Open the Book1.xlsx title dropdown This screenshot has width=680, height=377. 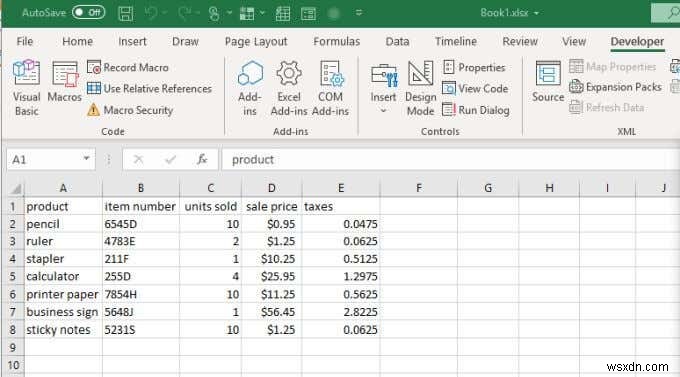(x=536, y=13)
